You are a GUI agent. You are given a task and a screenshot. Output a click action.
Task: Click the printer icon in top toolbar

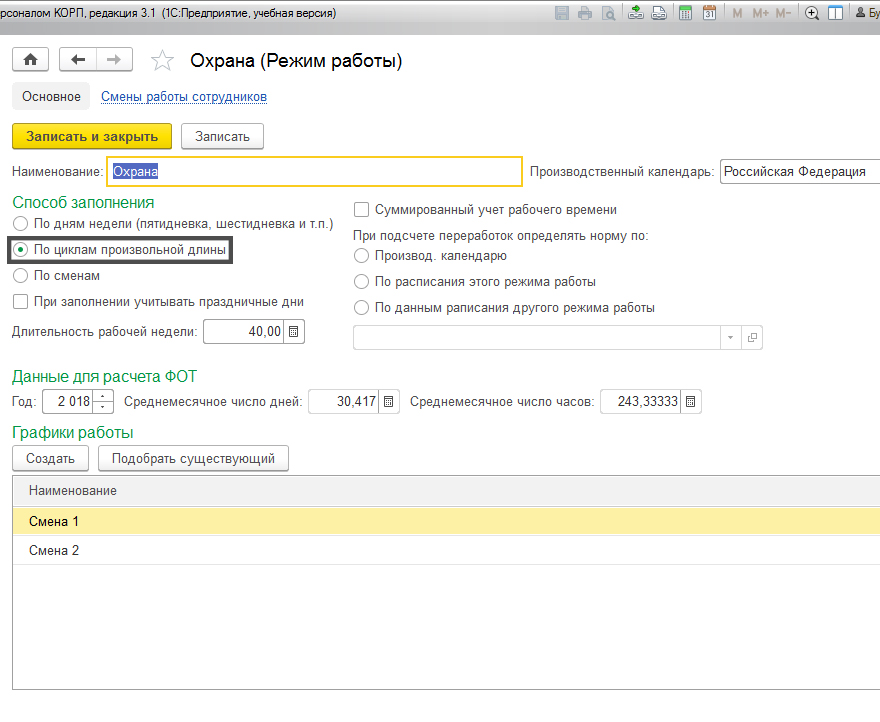point(585,13)
